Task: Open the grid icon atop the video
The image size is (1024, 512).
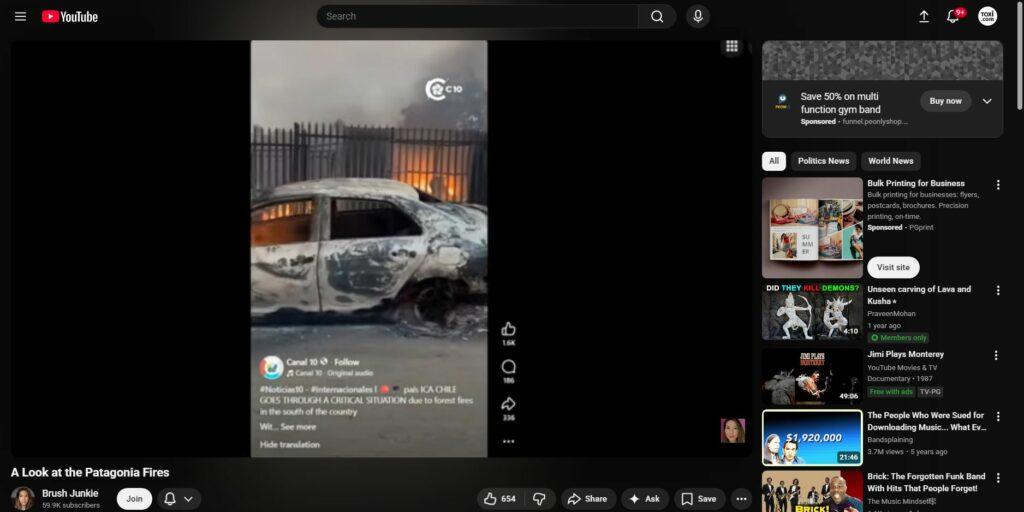Action: coord(732,46)
